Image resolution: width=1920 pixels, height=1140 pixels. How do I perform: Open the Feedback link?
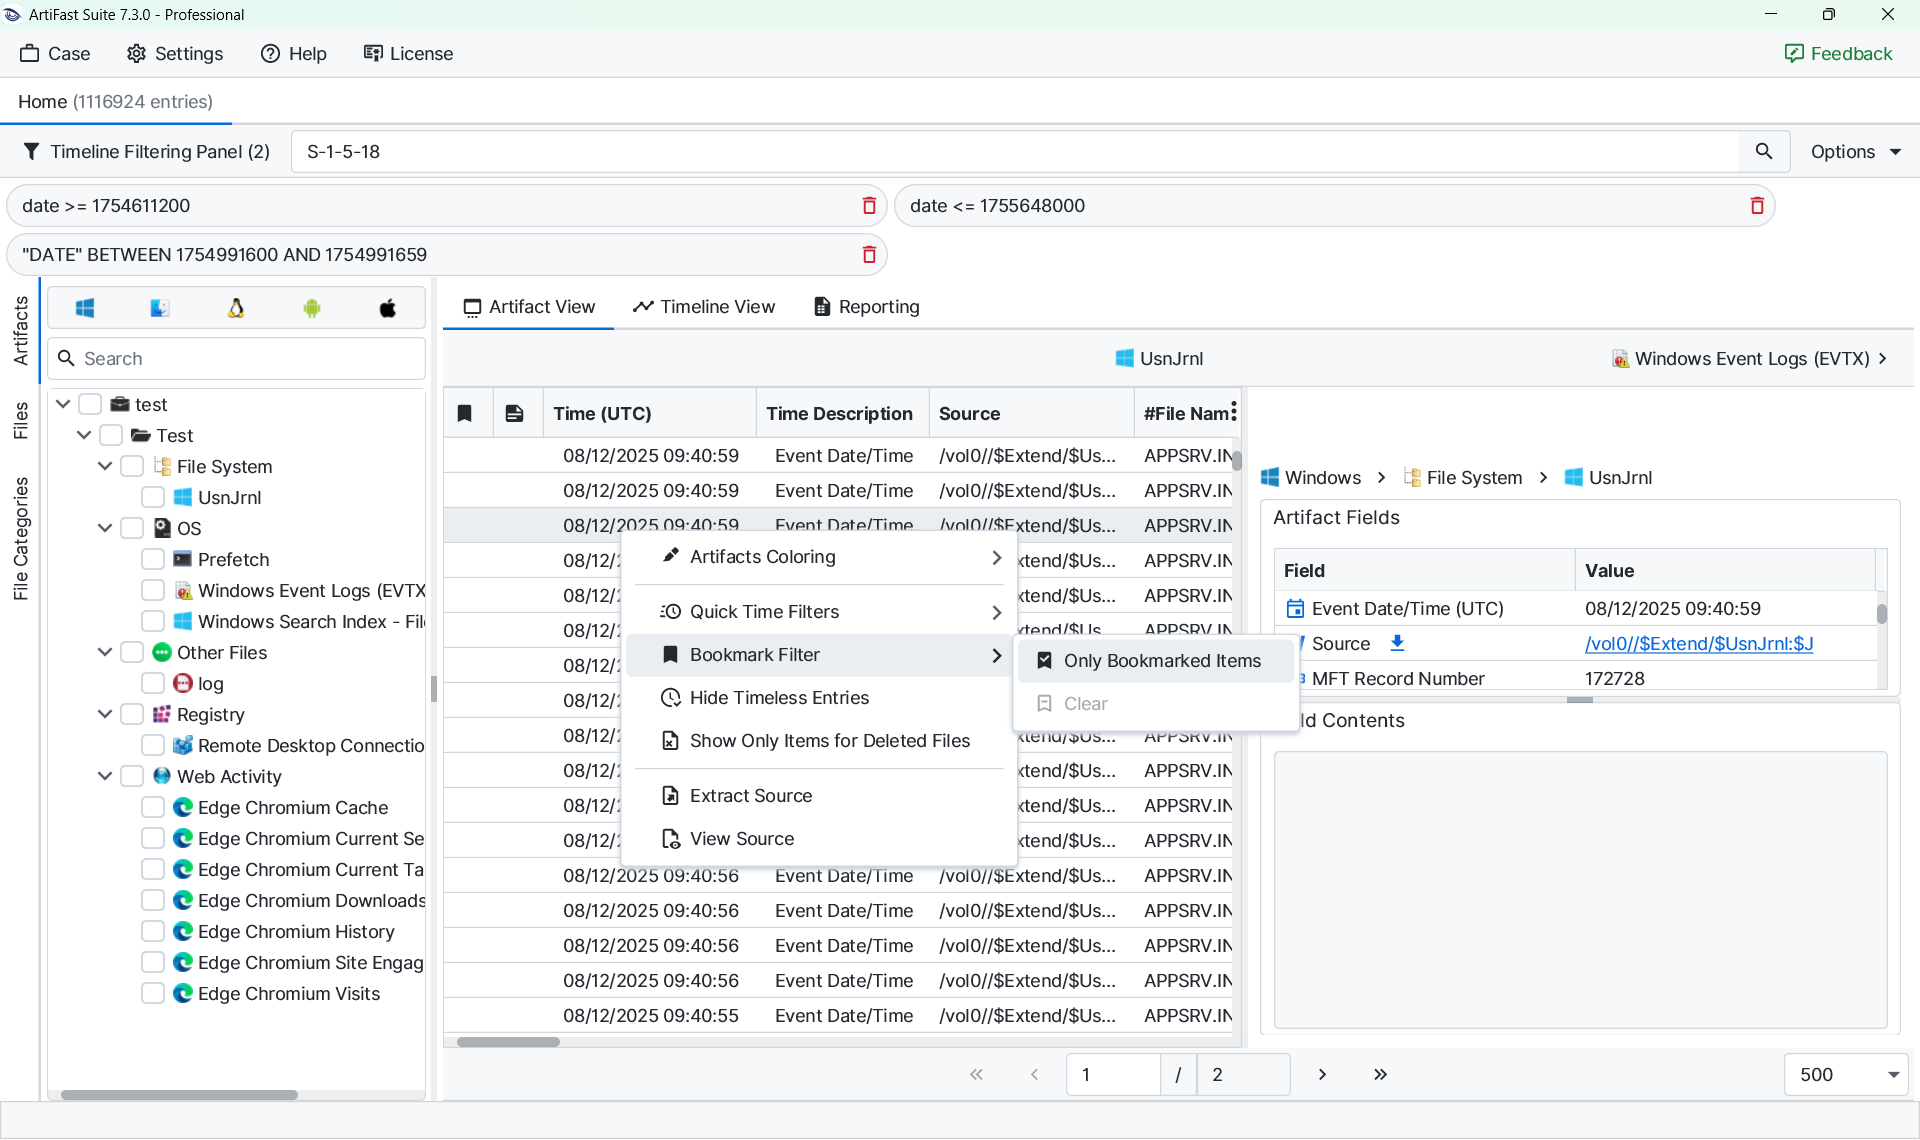tap(1838, 53)
